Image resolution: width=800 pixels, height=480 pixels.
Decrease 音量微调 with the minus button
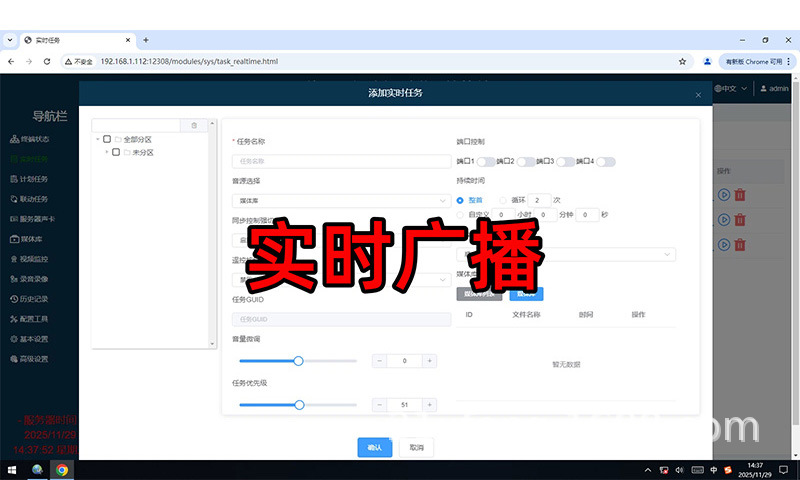tap(379, 361)
